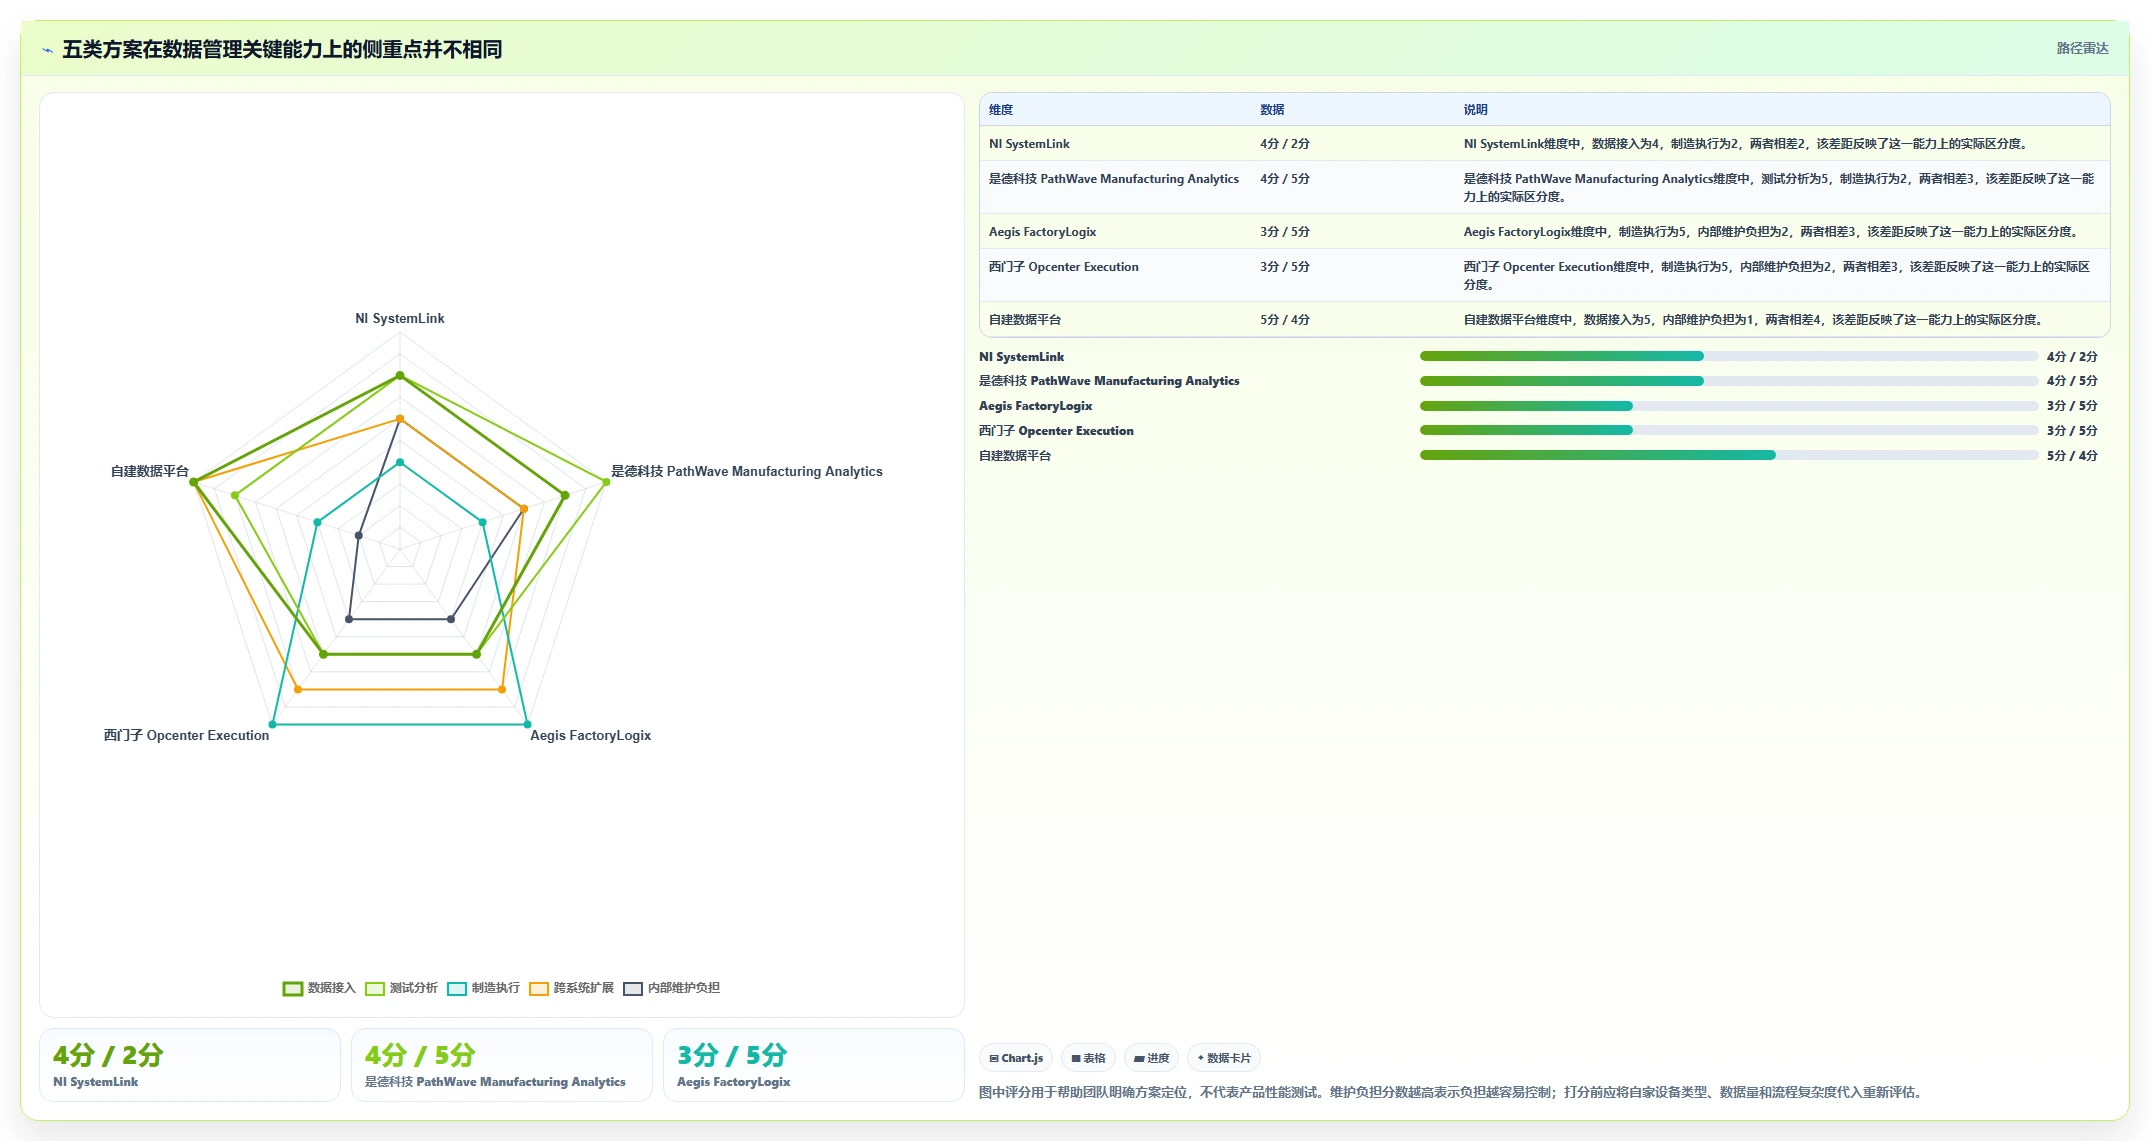Hide the 制造执行 legend series

click(x=483, y=988)
